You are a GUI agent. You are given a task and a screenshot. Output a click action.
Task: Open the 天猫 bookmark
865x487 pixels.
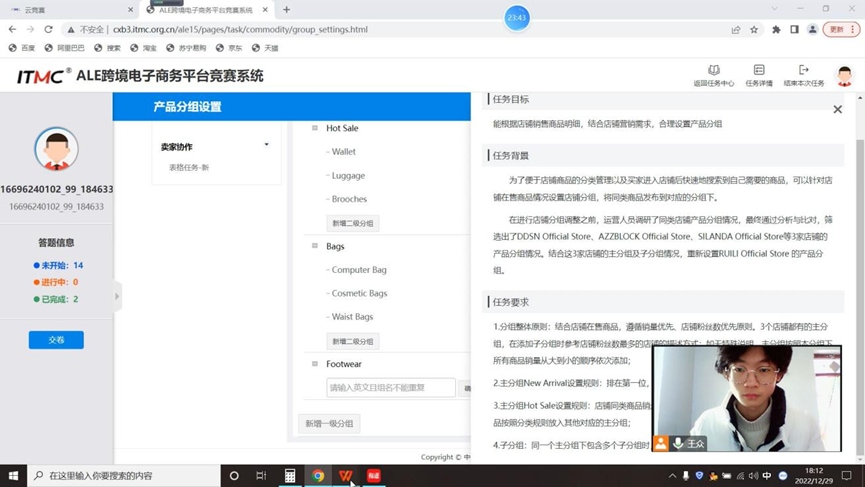(x=265, y=48)
